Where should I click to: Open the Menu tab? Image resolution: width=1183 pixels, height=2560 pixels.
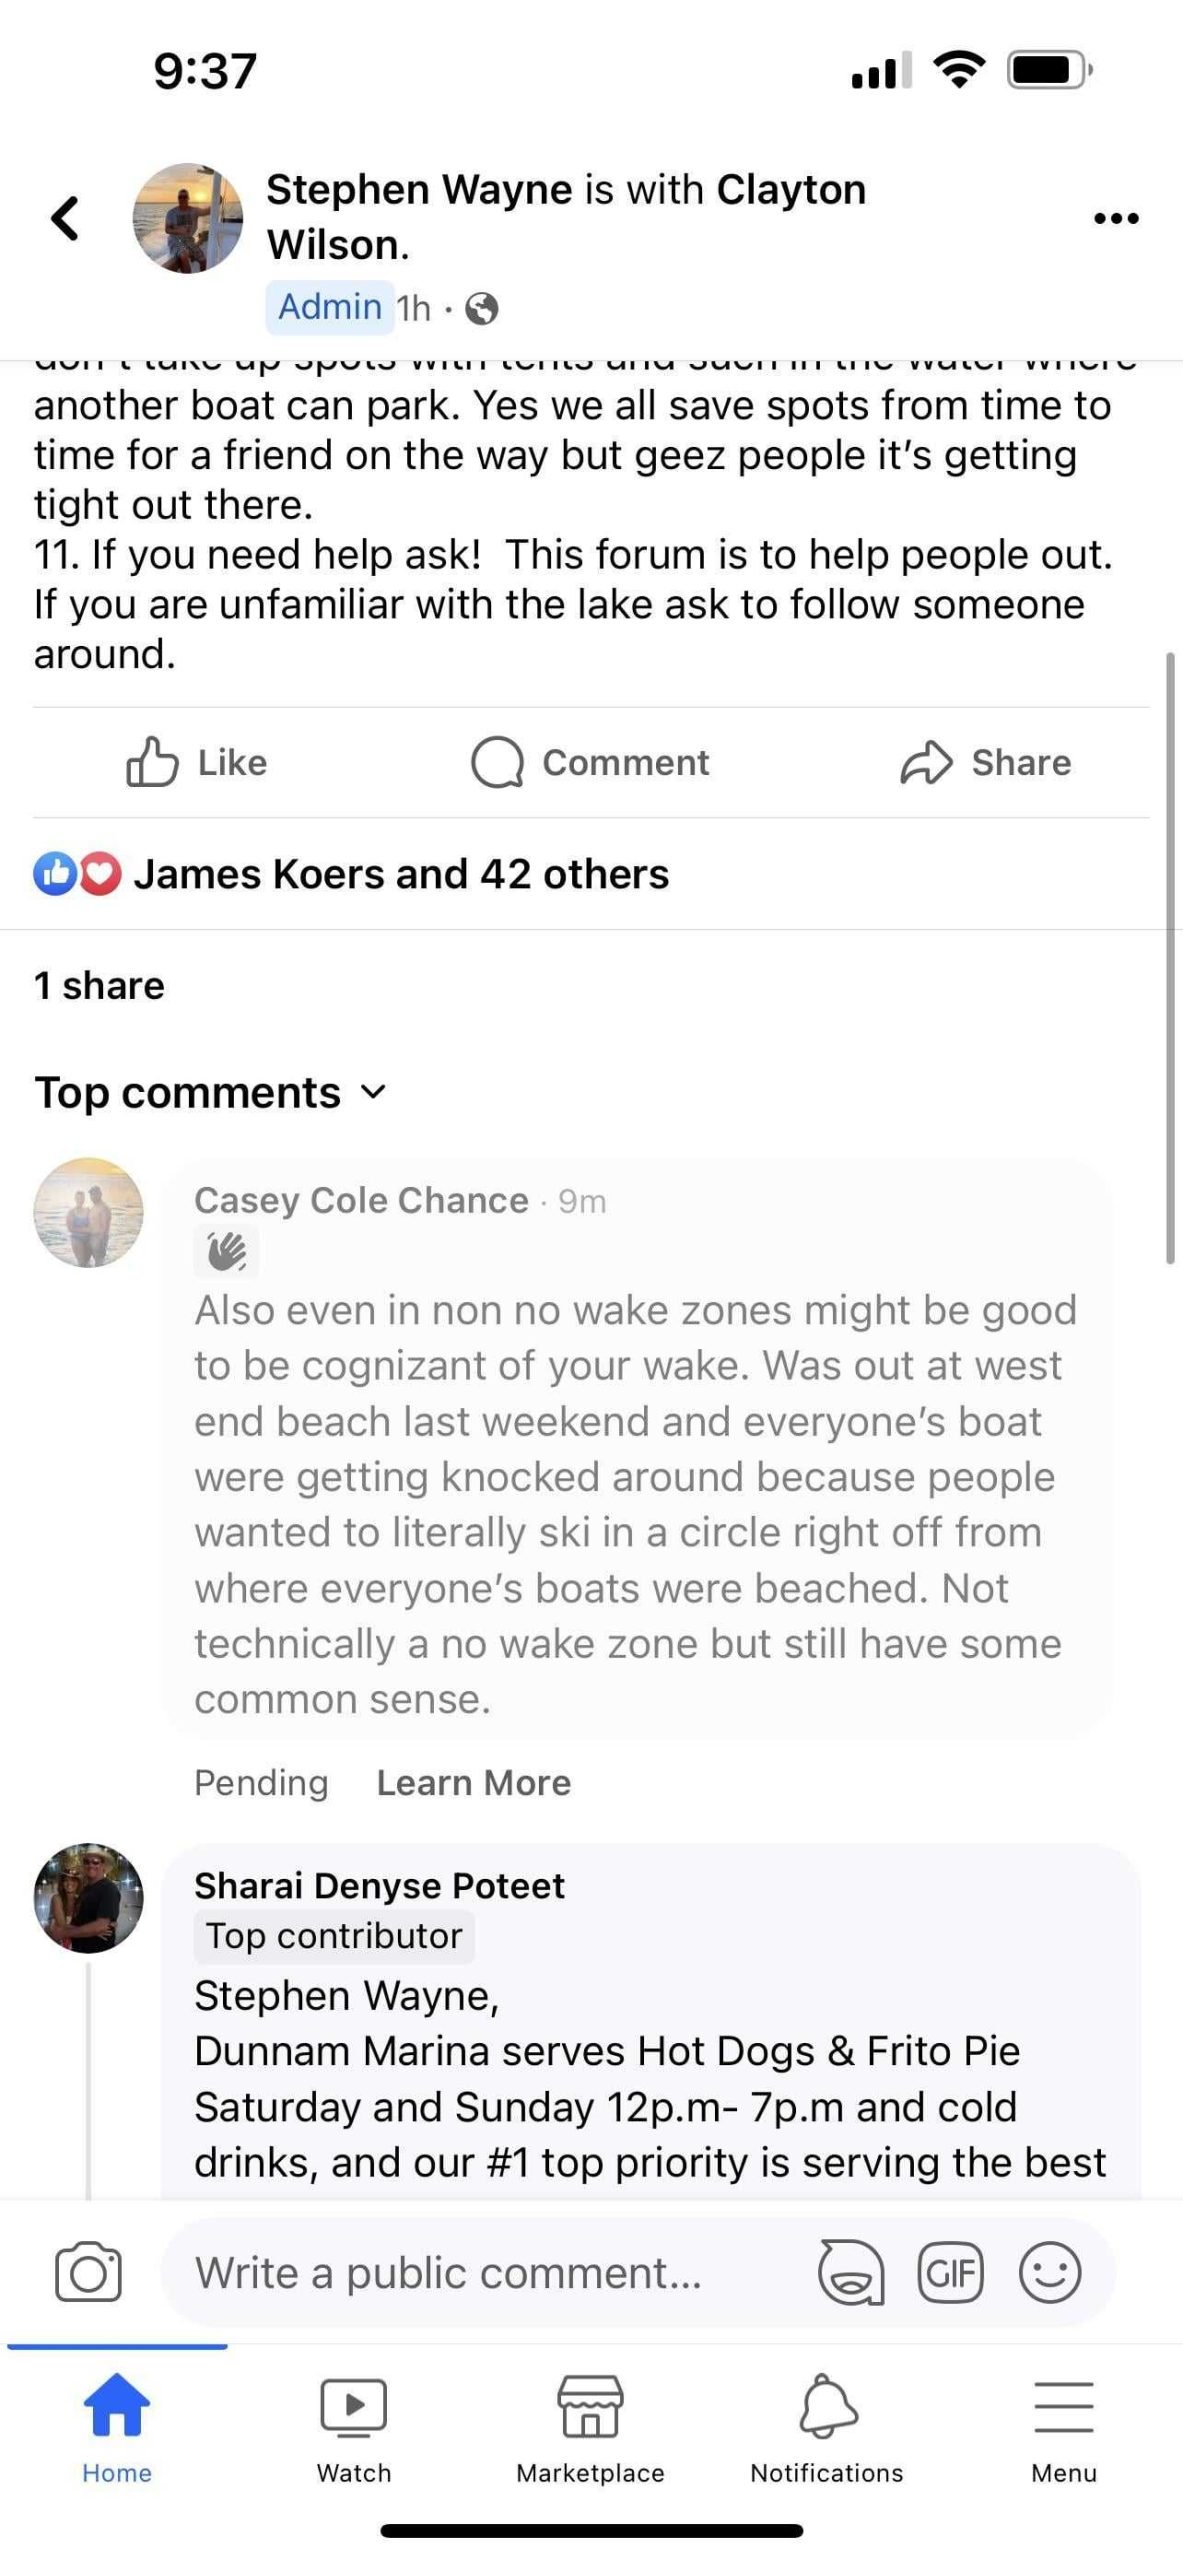(x=1064, y=2428)
